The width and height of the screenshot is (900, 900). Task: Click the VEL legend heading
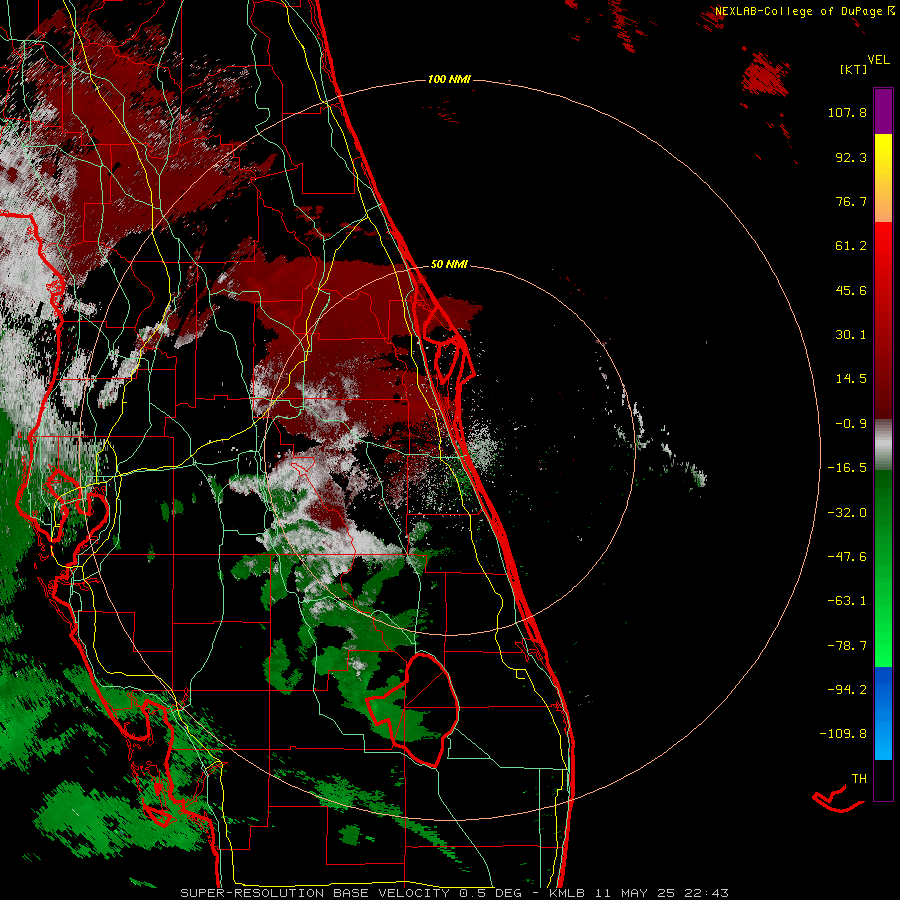coord(878,60)
